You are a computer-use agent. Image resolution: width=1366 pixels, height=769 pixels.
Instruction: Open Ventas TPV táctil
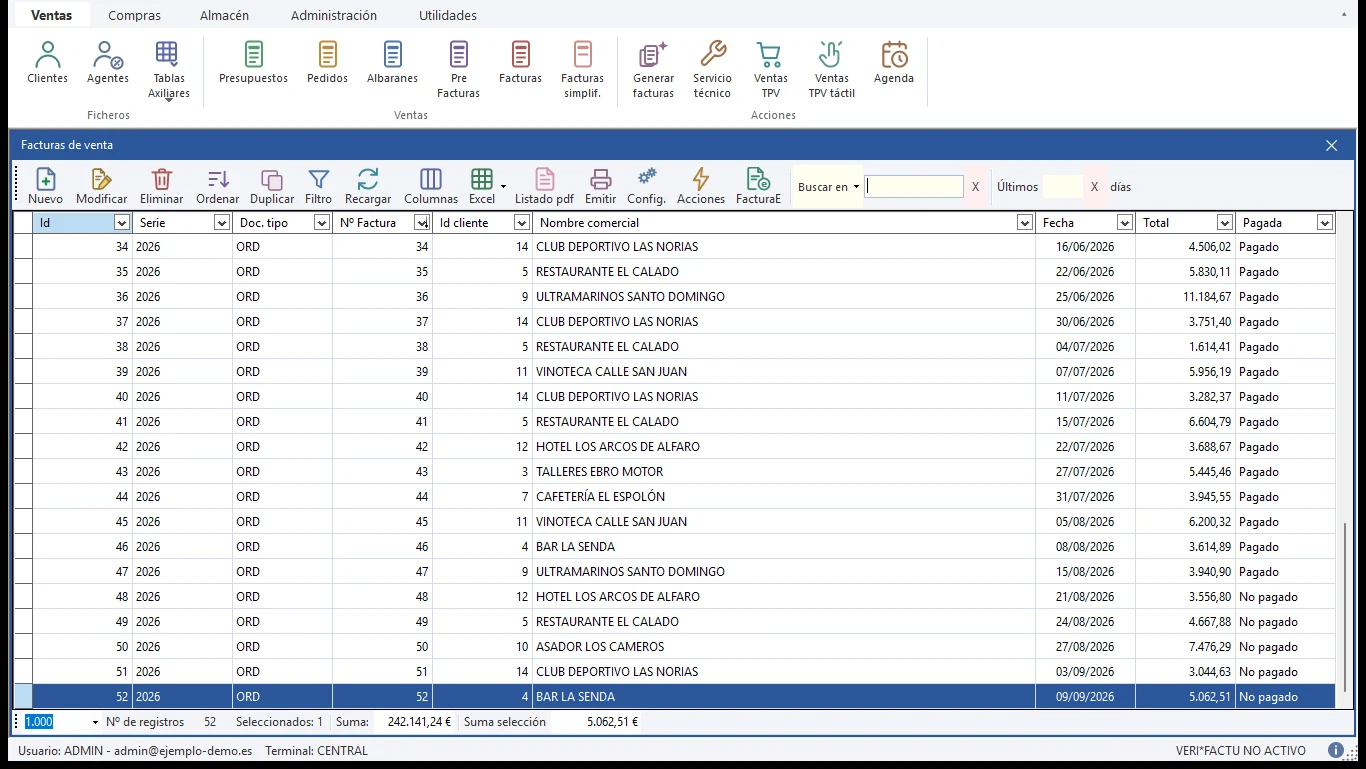point(831,70)
